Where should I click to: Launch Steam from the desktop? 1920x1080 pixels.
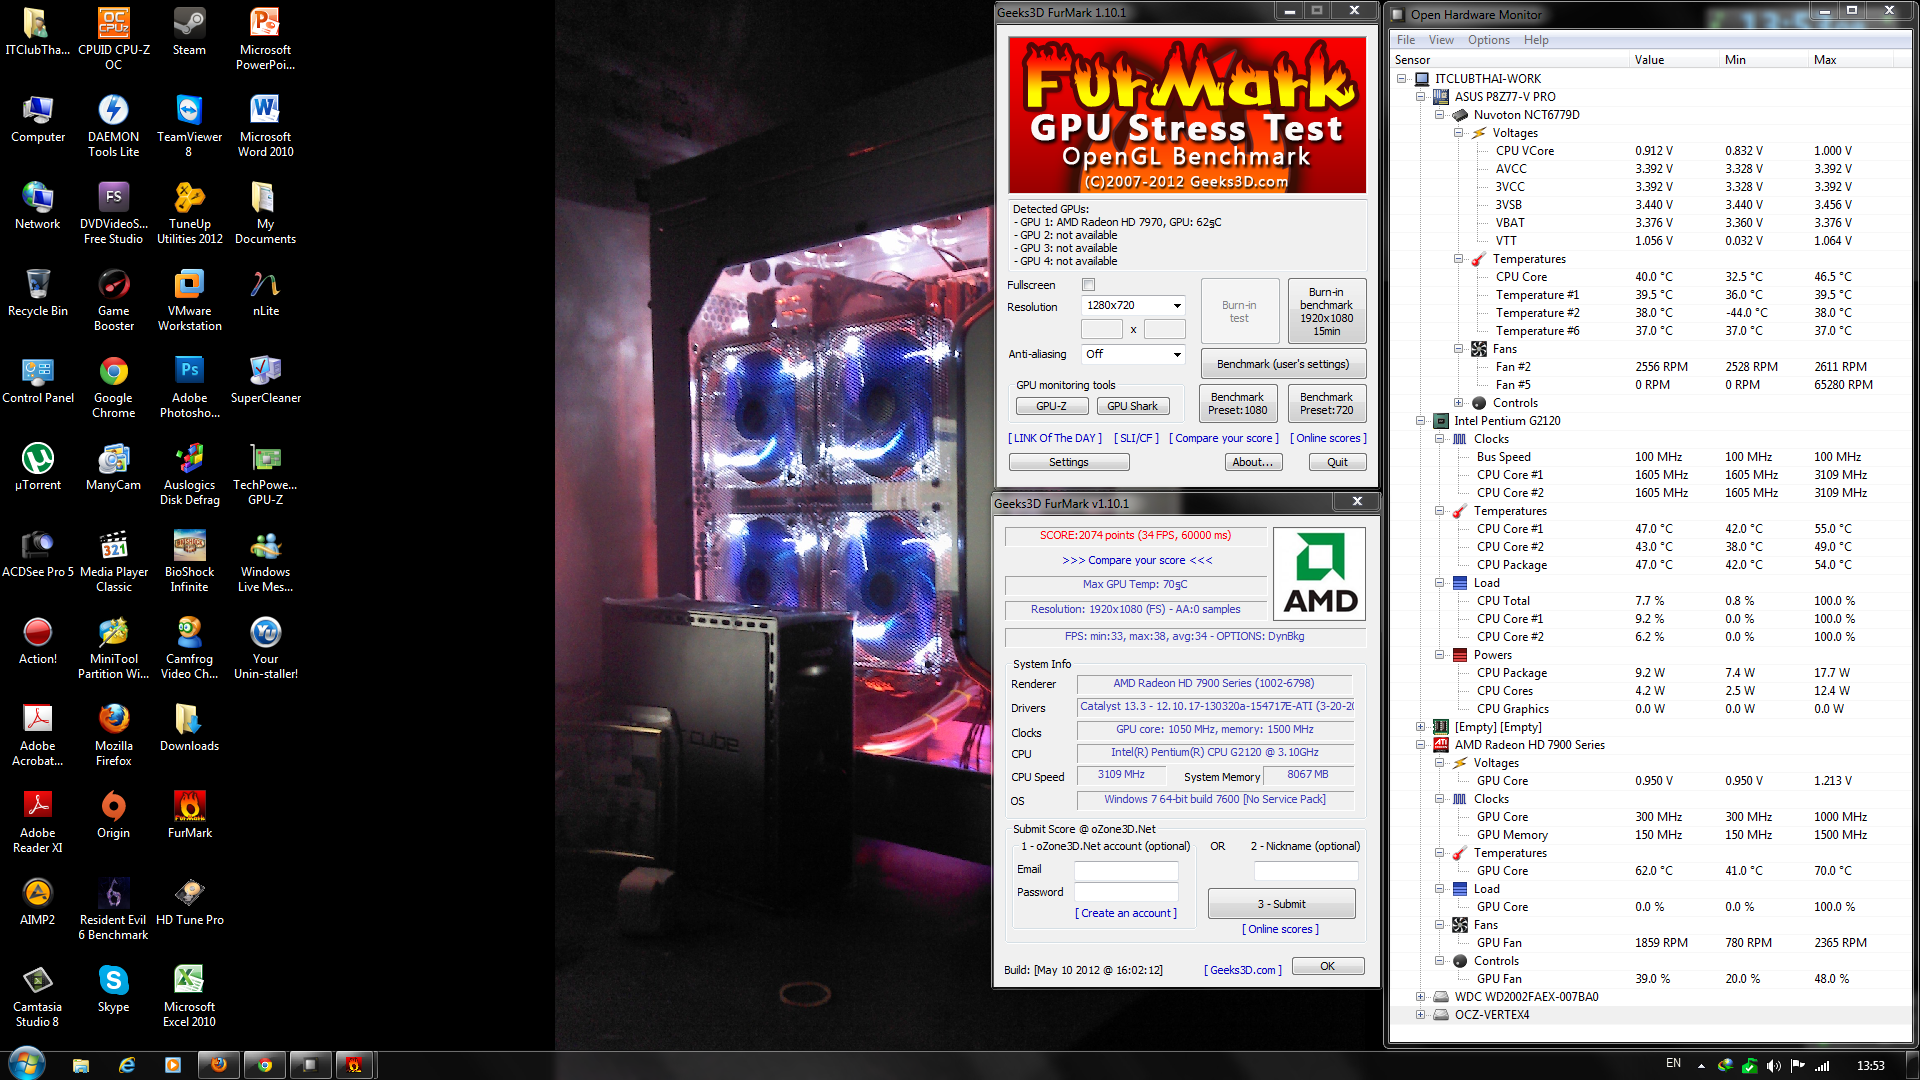[x=189, y=25]
